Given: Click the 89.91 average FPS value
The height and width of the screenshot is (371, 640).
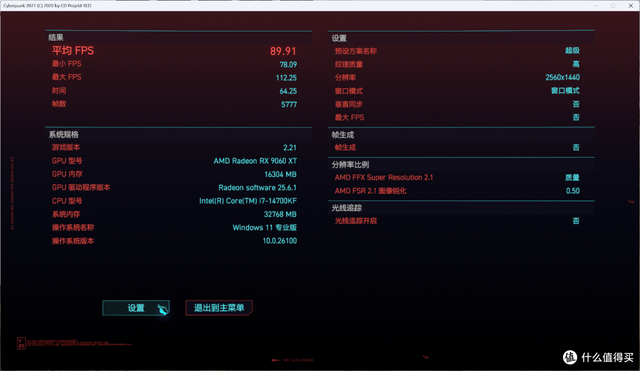Looking at the screenshot, I should tap(283, 51).
